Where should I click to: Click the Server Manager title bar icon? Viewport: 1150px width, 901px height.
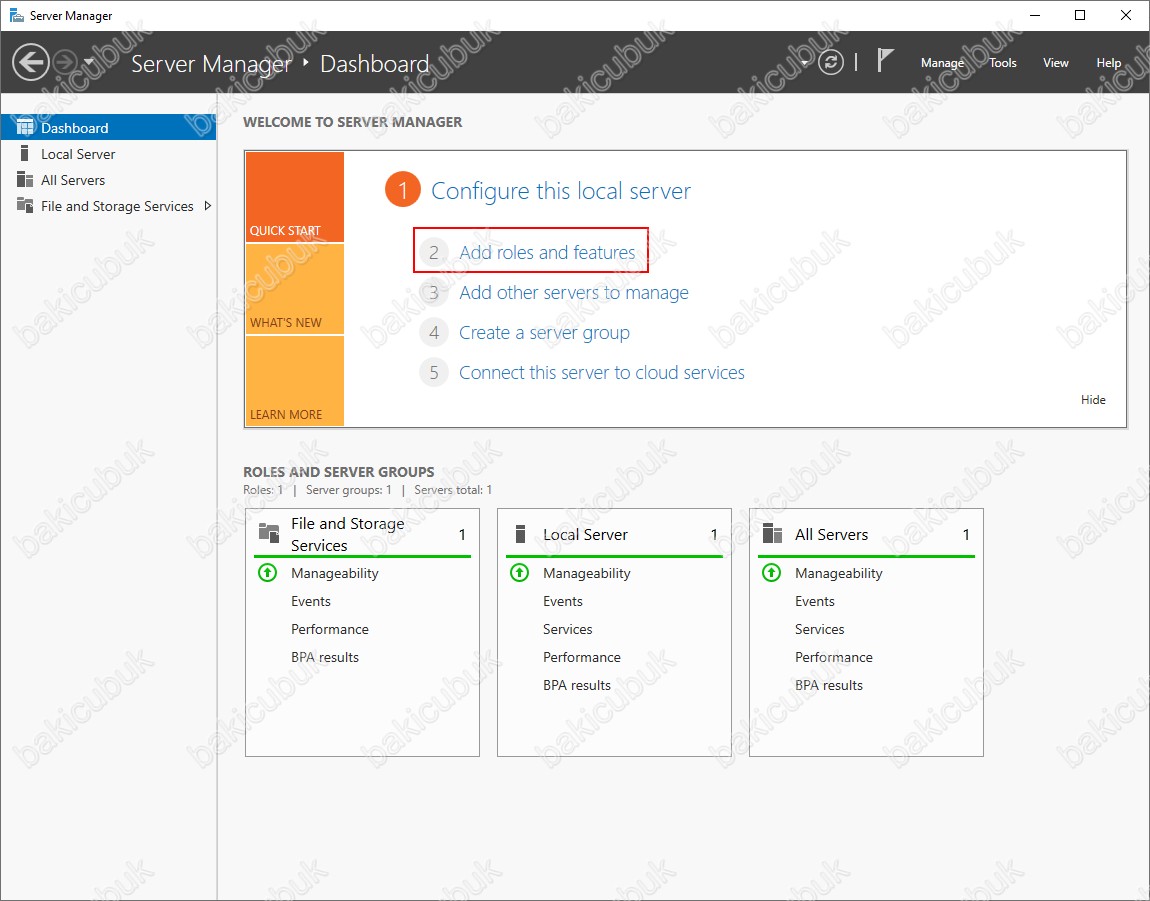coord(15,15)
